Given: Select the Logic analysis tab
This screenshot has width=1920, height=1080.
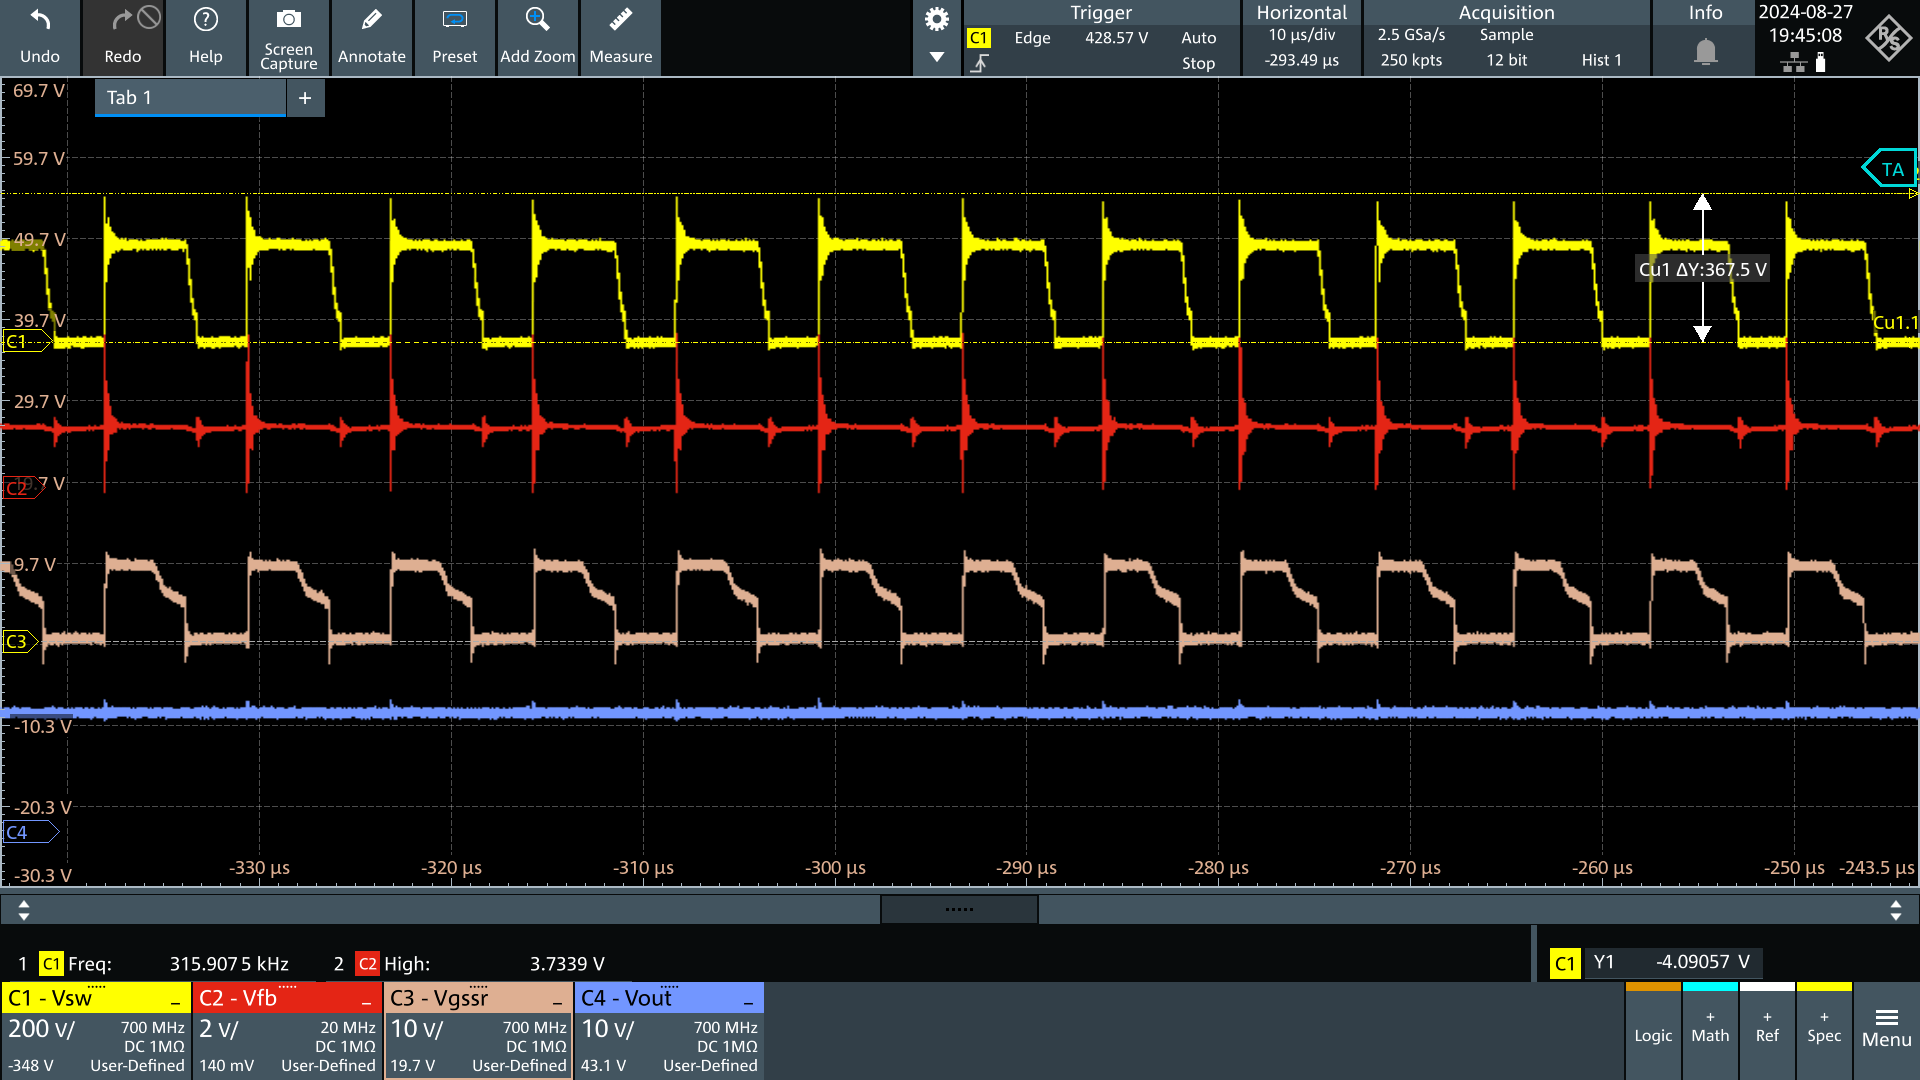Looking at the screenshot, I should pyautogui.click(x=1652, y=1033).
